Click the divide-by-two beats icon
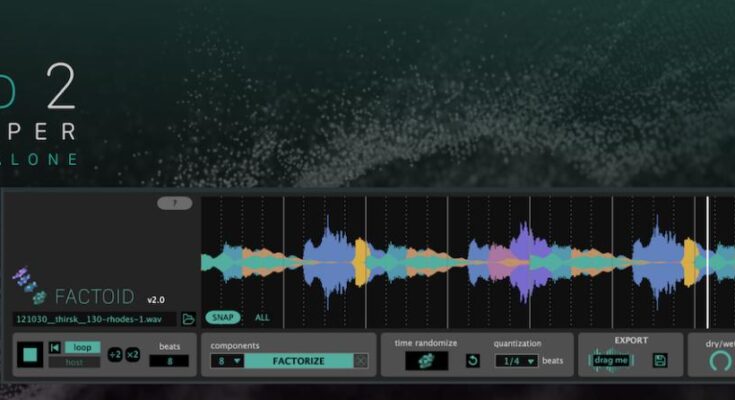 (x=115, y=355)
